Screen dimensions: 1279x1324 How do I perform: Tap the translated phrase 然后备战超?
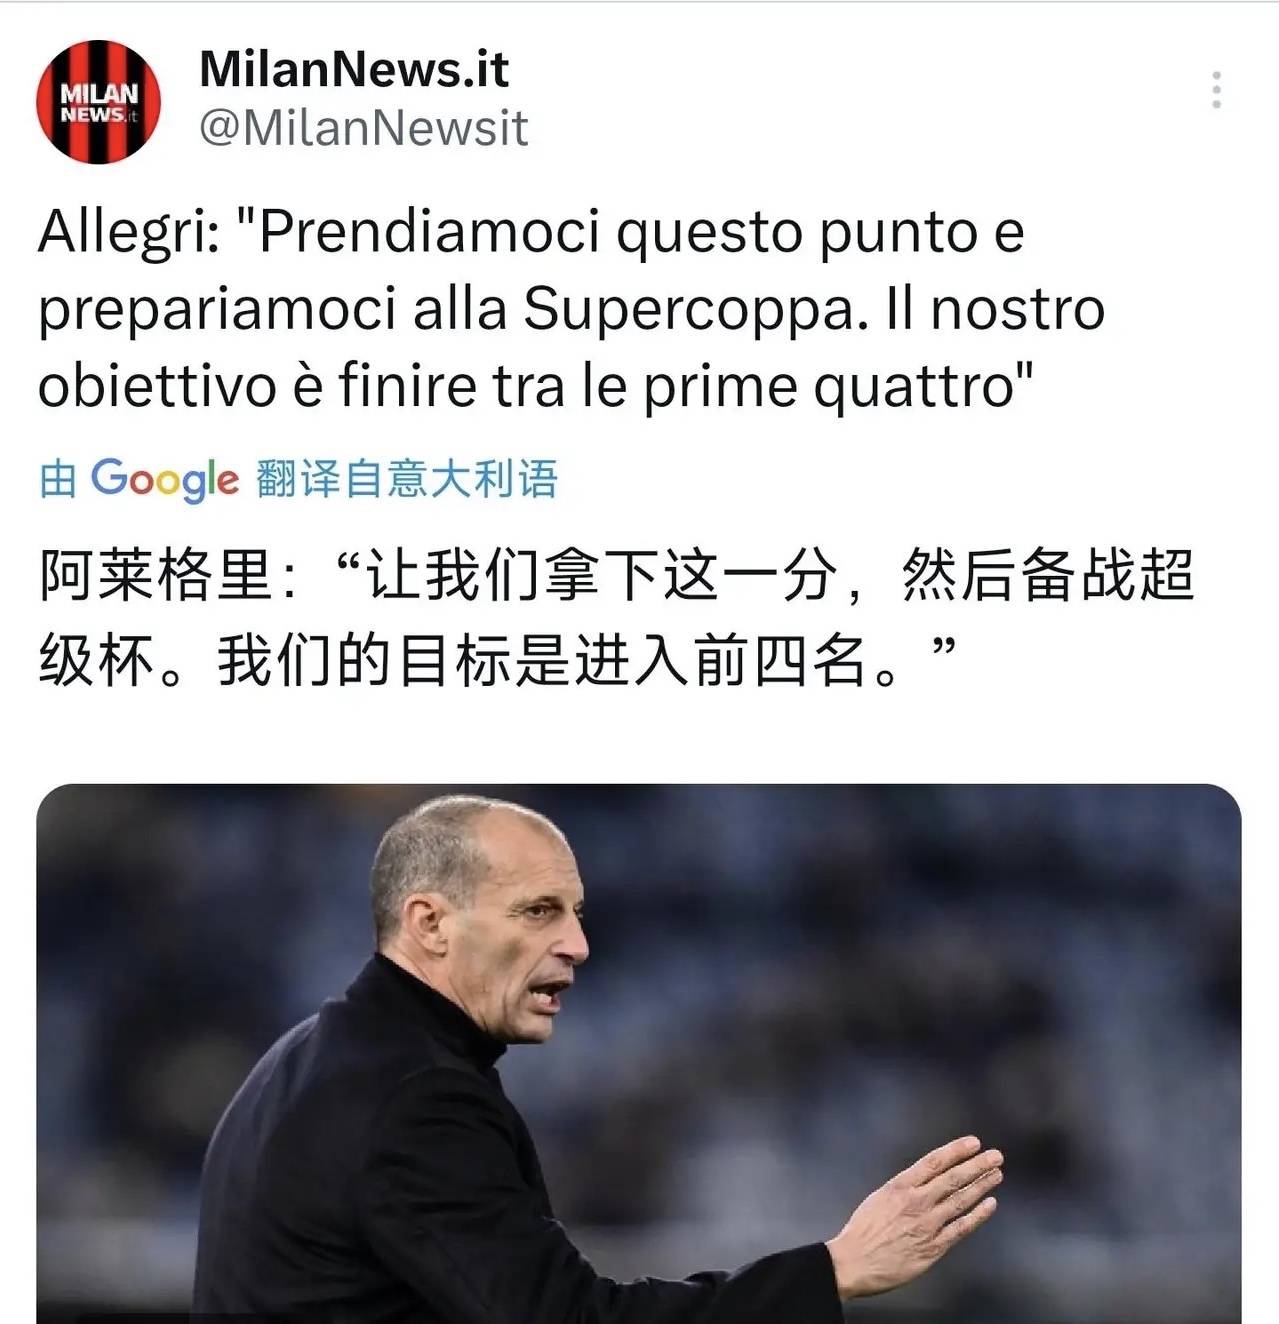point(1047,577)
